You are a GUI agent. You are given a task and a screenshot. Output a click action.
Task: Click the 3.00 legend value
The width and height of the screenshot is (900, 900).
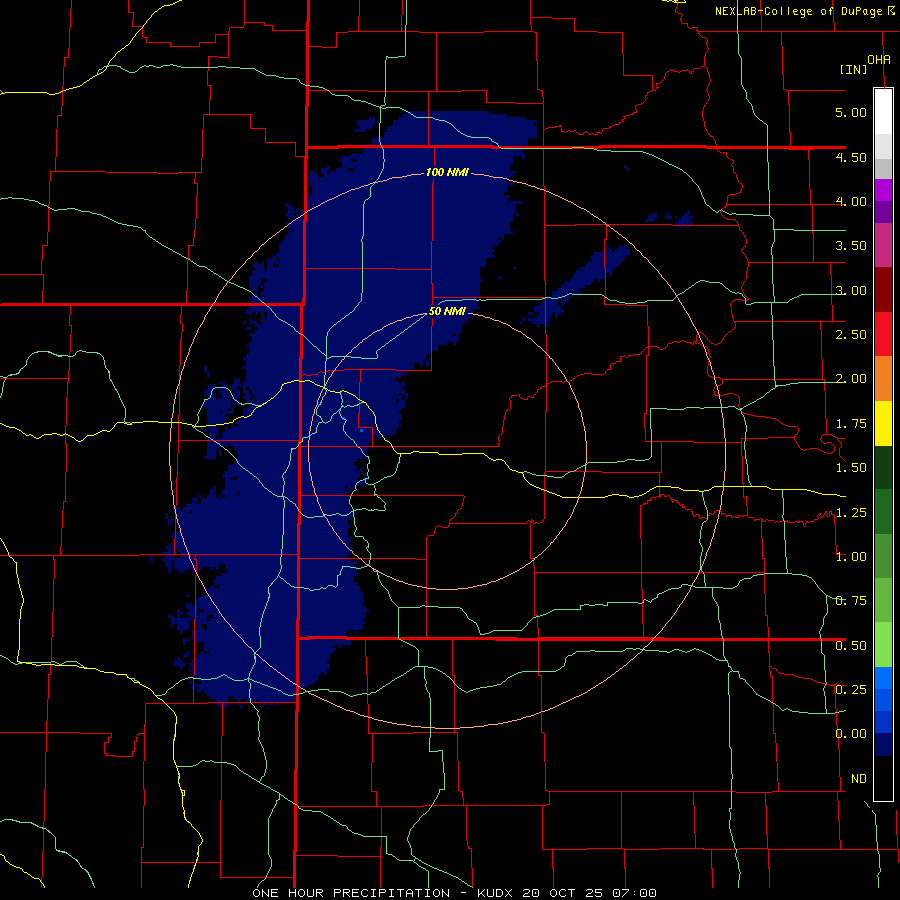(851, 290)
